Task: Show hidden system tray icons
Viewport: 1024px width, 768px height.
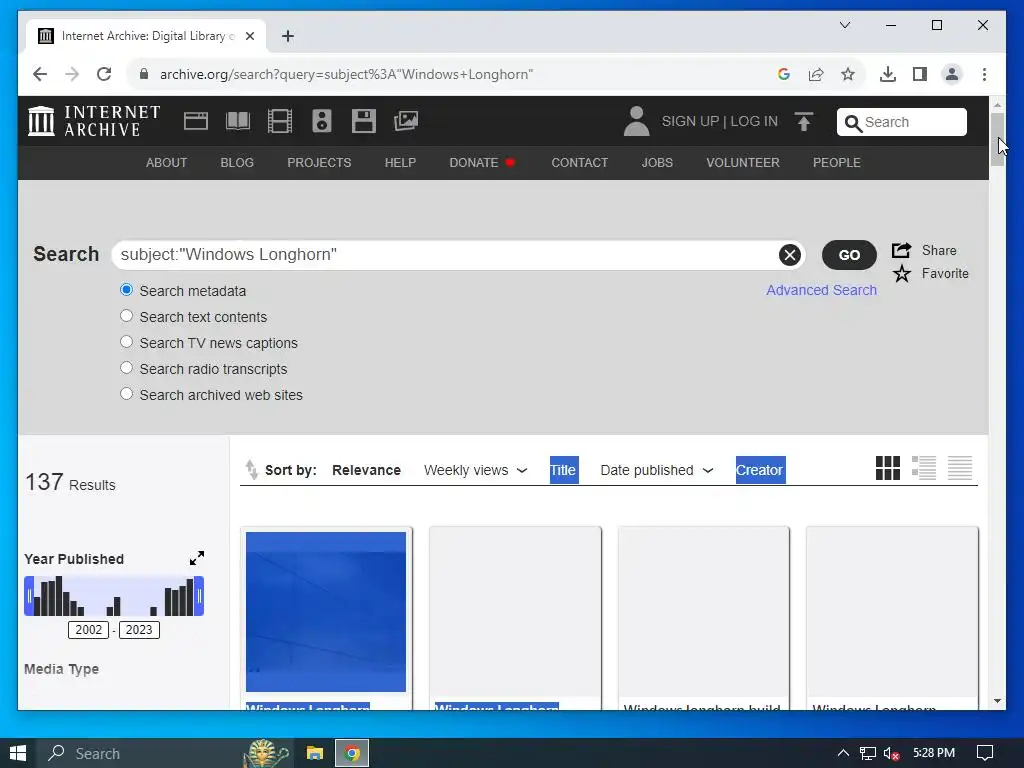Action: 843,753
